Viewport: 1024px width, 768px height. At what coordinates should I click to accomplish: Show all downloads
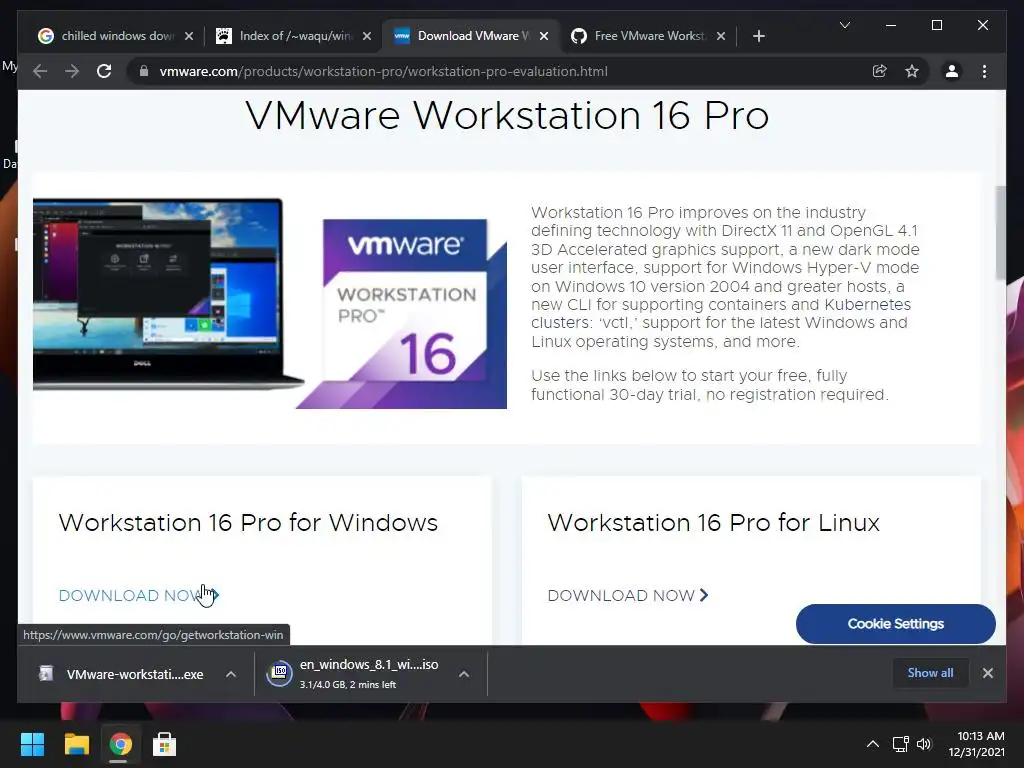(930, 673)
